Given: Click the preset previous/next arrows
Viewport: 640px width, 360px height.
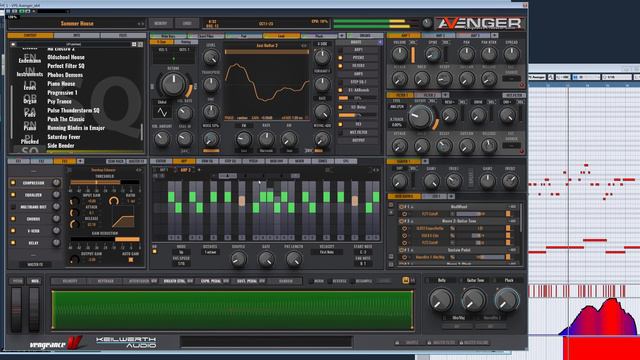Looking at the screenshot, I should point(140,24).
